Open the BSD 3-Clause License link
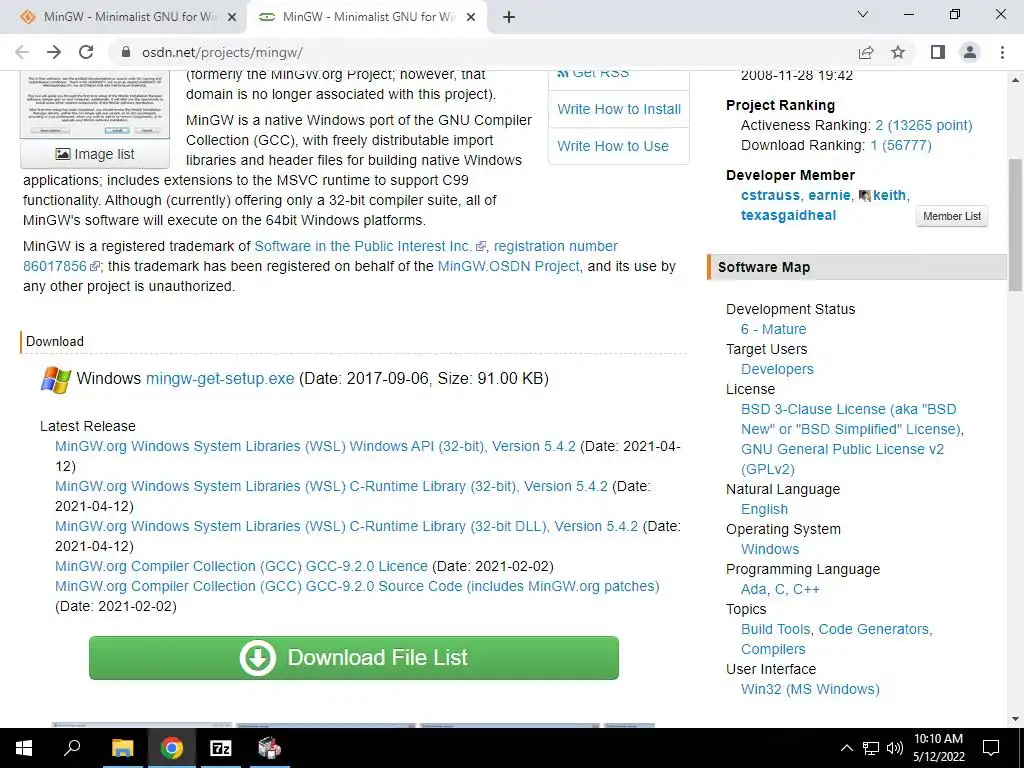 pyautogui.click(x=851, y=419)
